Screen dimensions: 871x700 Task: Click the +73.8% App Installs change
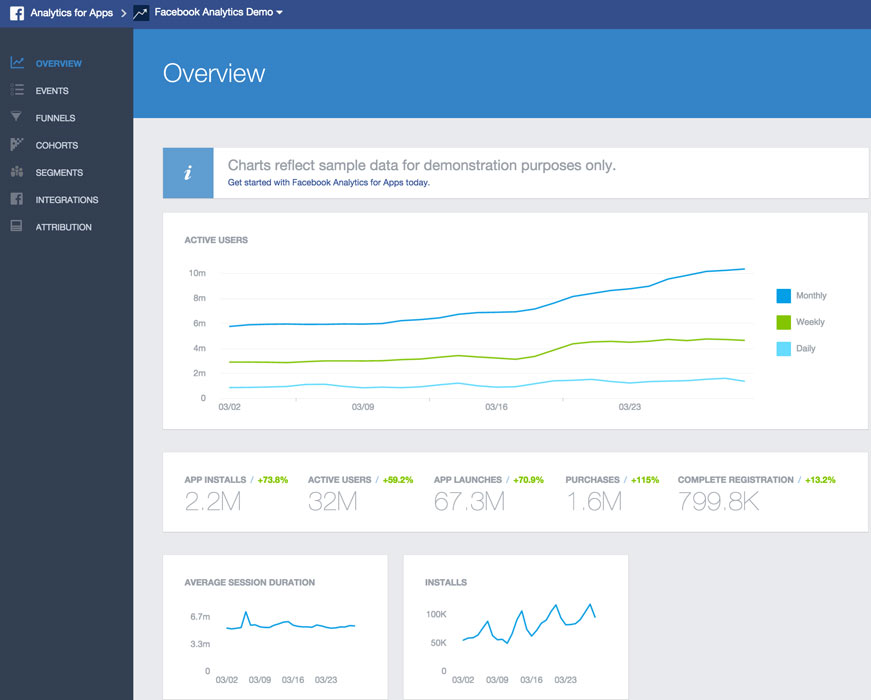[273, 480]
